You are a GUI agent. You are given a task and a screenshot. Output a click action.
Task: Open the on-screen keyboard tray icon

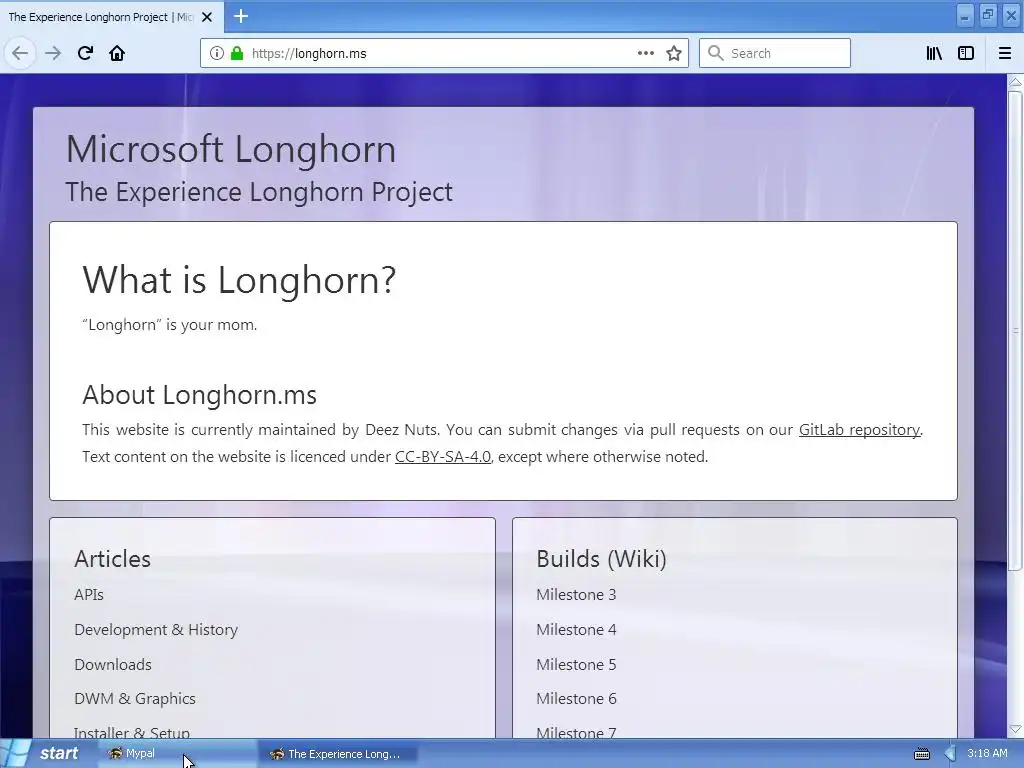click(921, 754)
